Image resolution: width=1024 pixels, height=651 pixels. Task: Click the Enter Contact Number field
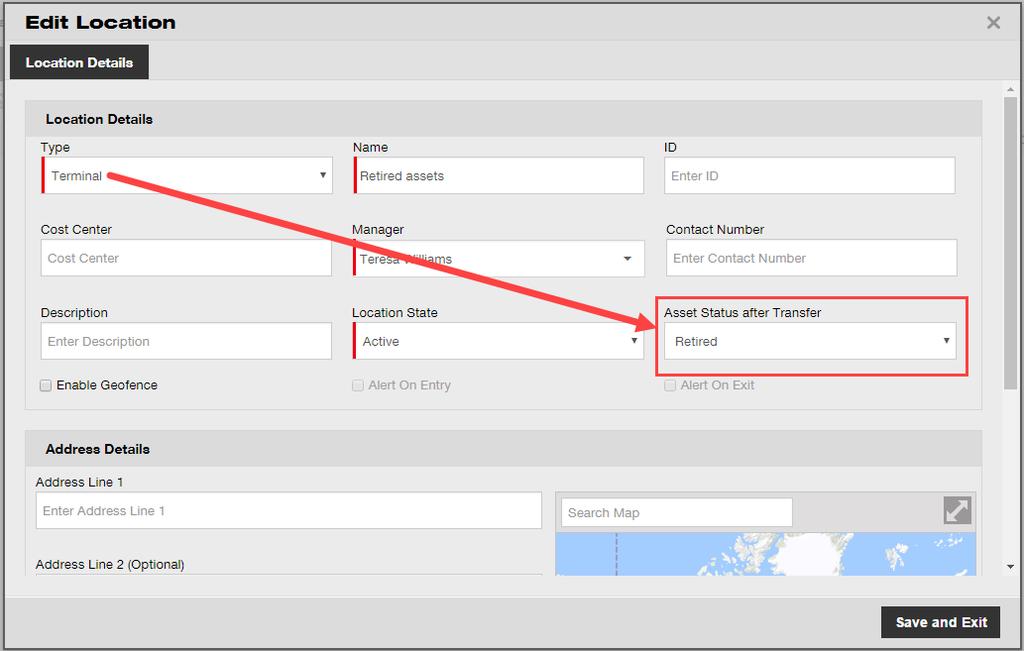tap(811, 257)
